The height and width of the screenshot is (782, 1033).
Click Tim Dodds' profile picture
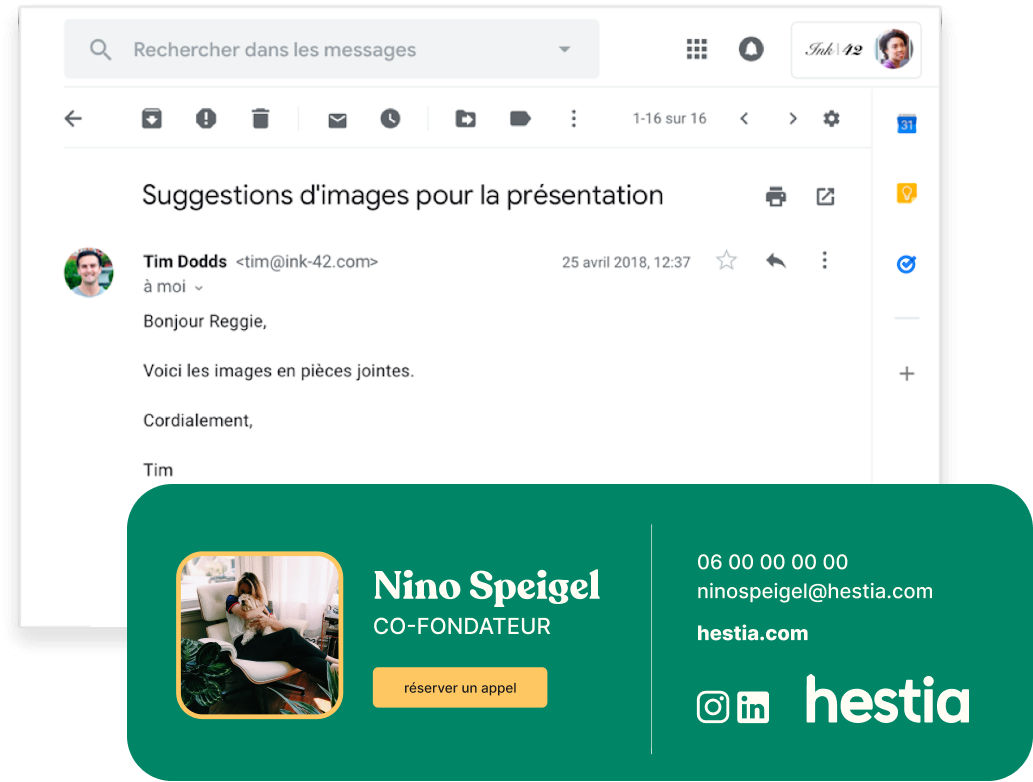click(89, 272)
